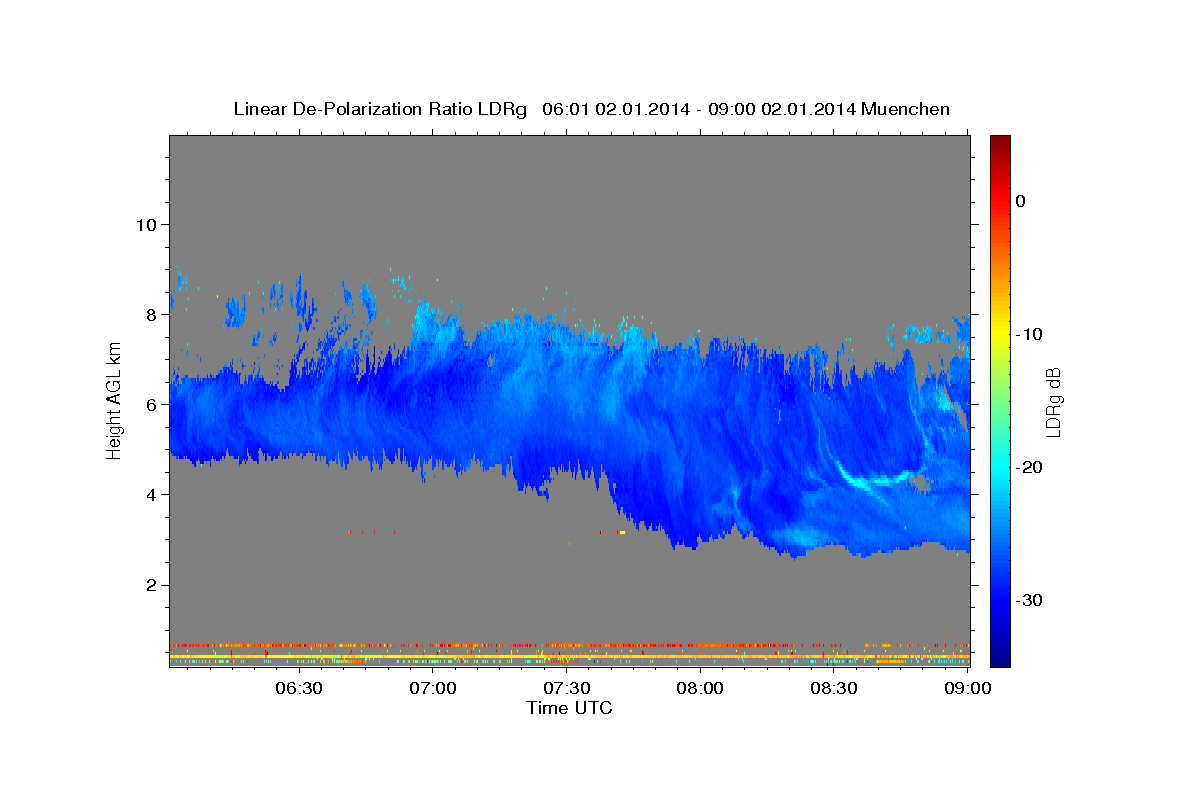Click the colorbar value -20
The image size is (1200, 800).
pos(1029,467)
